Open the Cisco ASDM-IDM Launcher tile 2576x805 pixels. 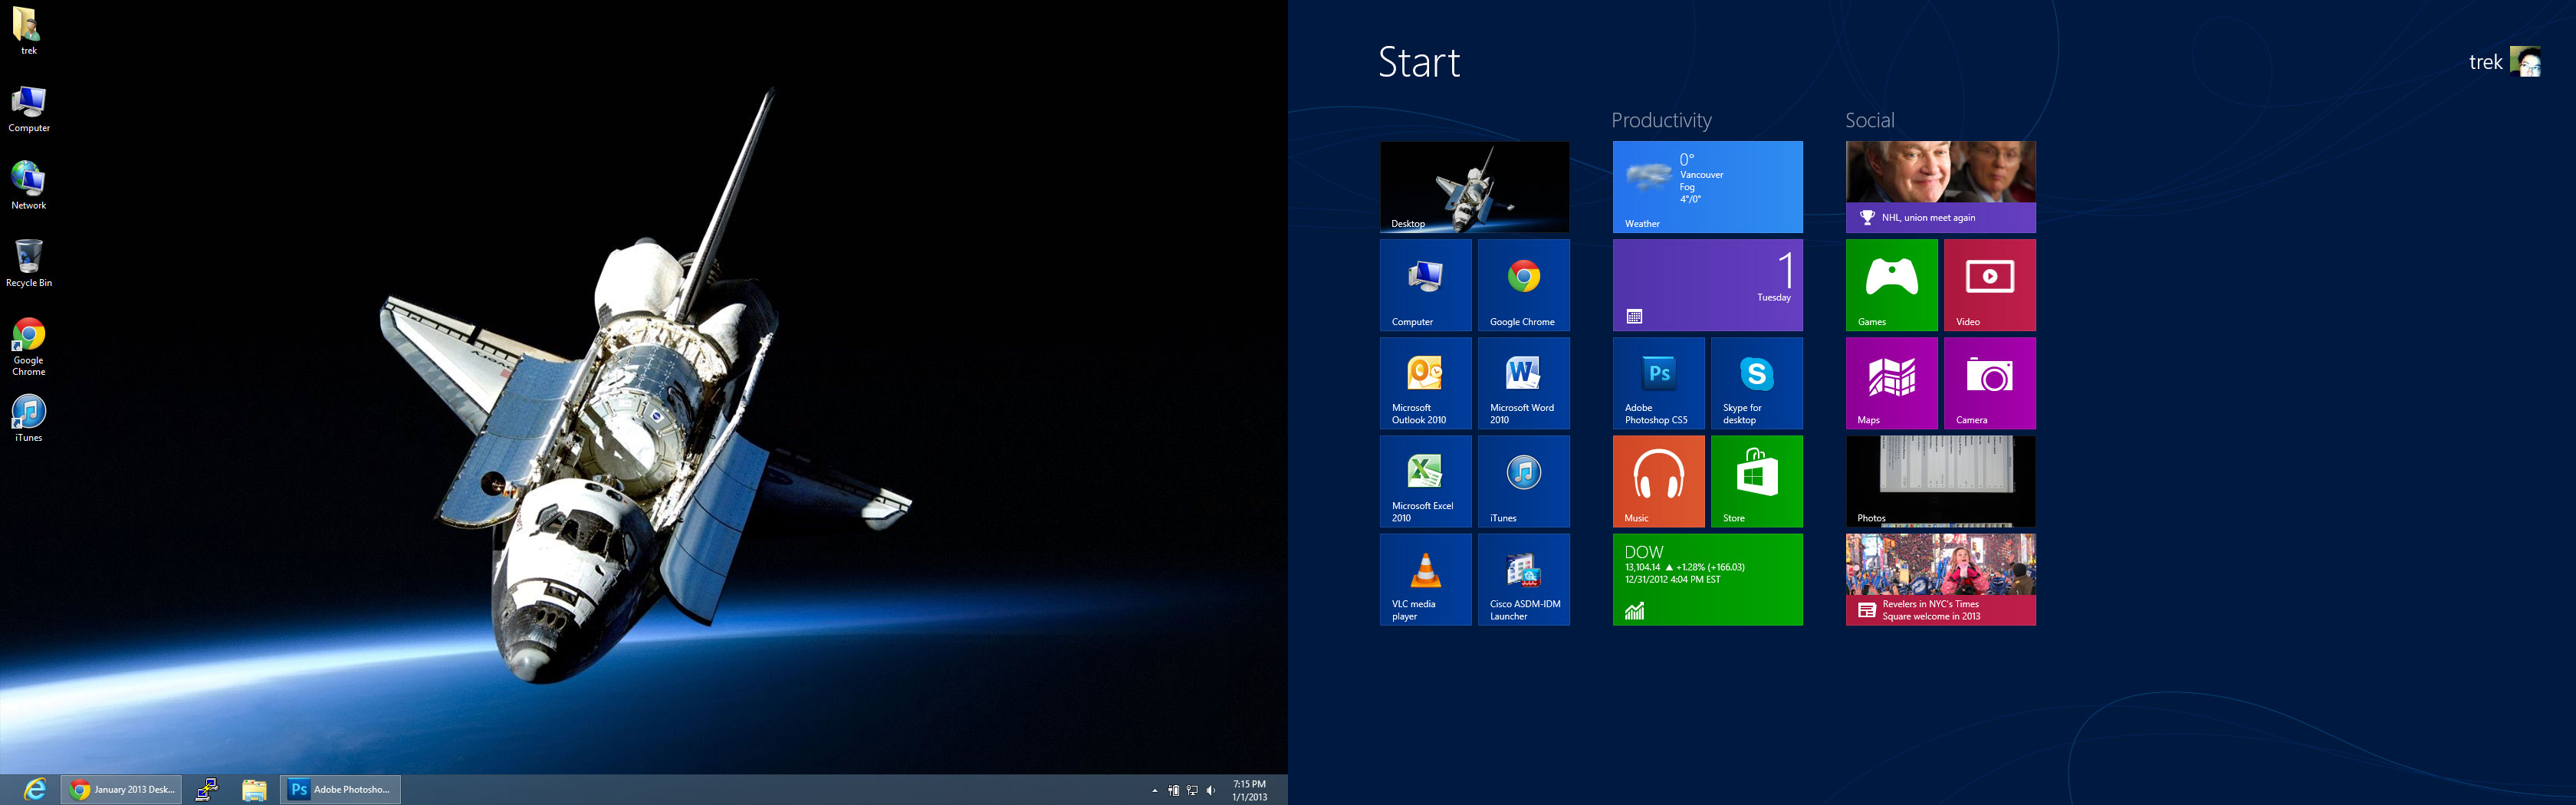pyautogui.click(x=1523, y=579)
